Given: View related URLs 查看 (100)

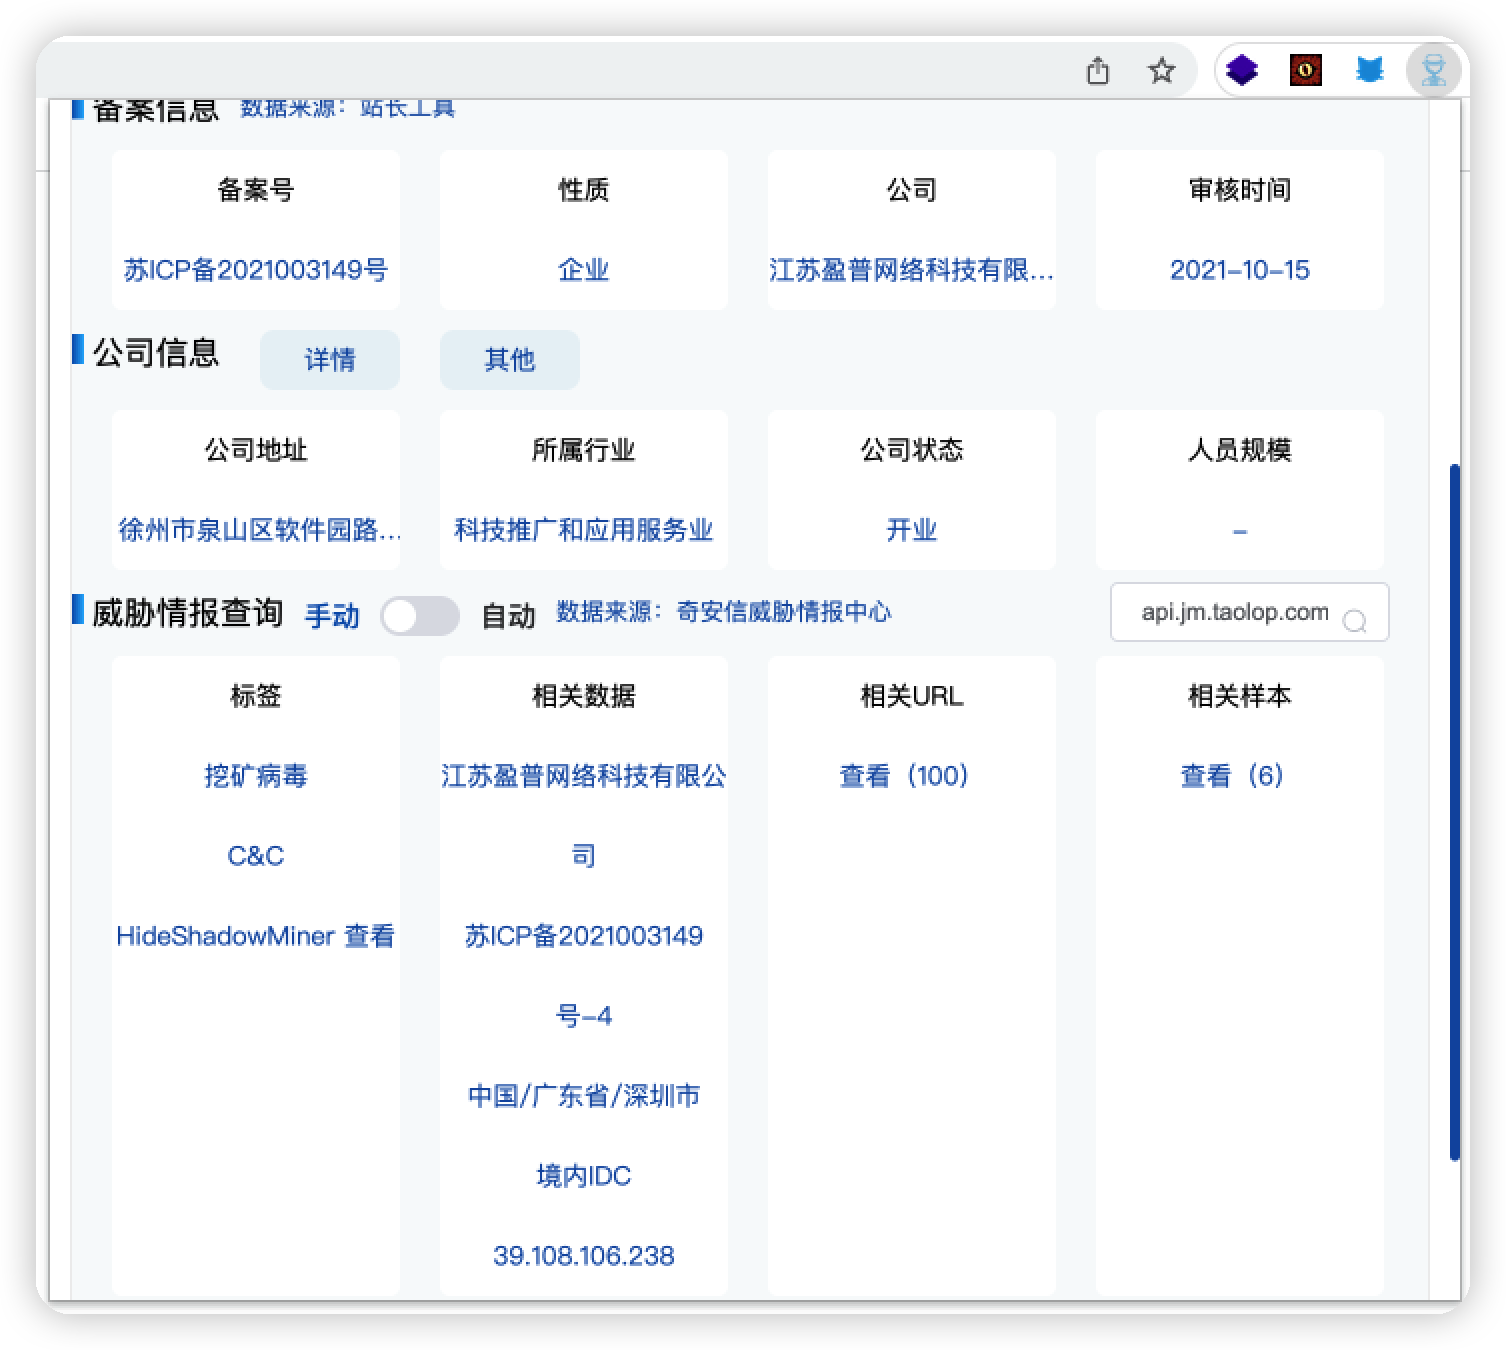Looking at the screenshot, I should [904, 776].
